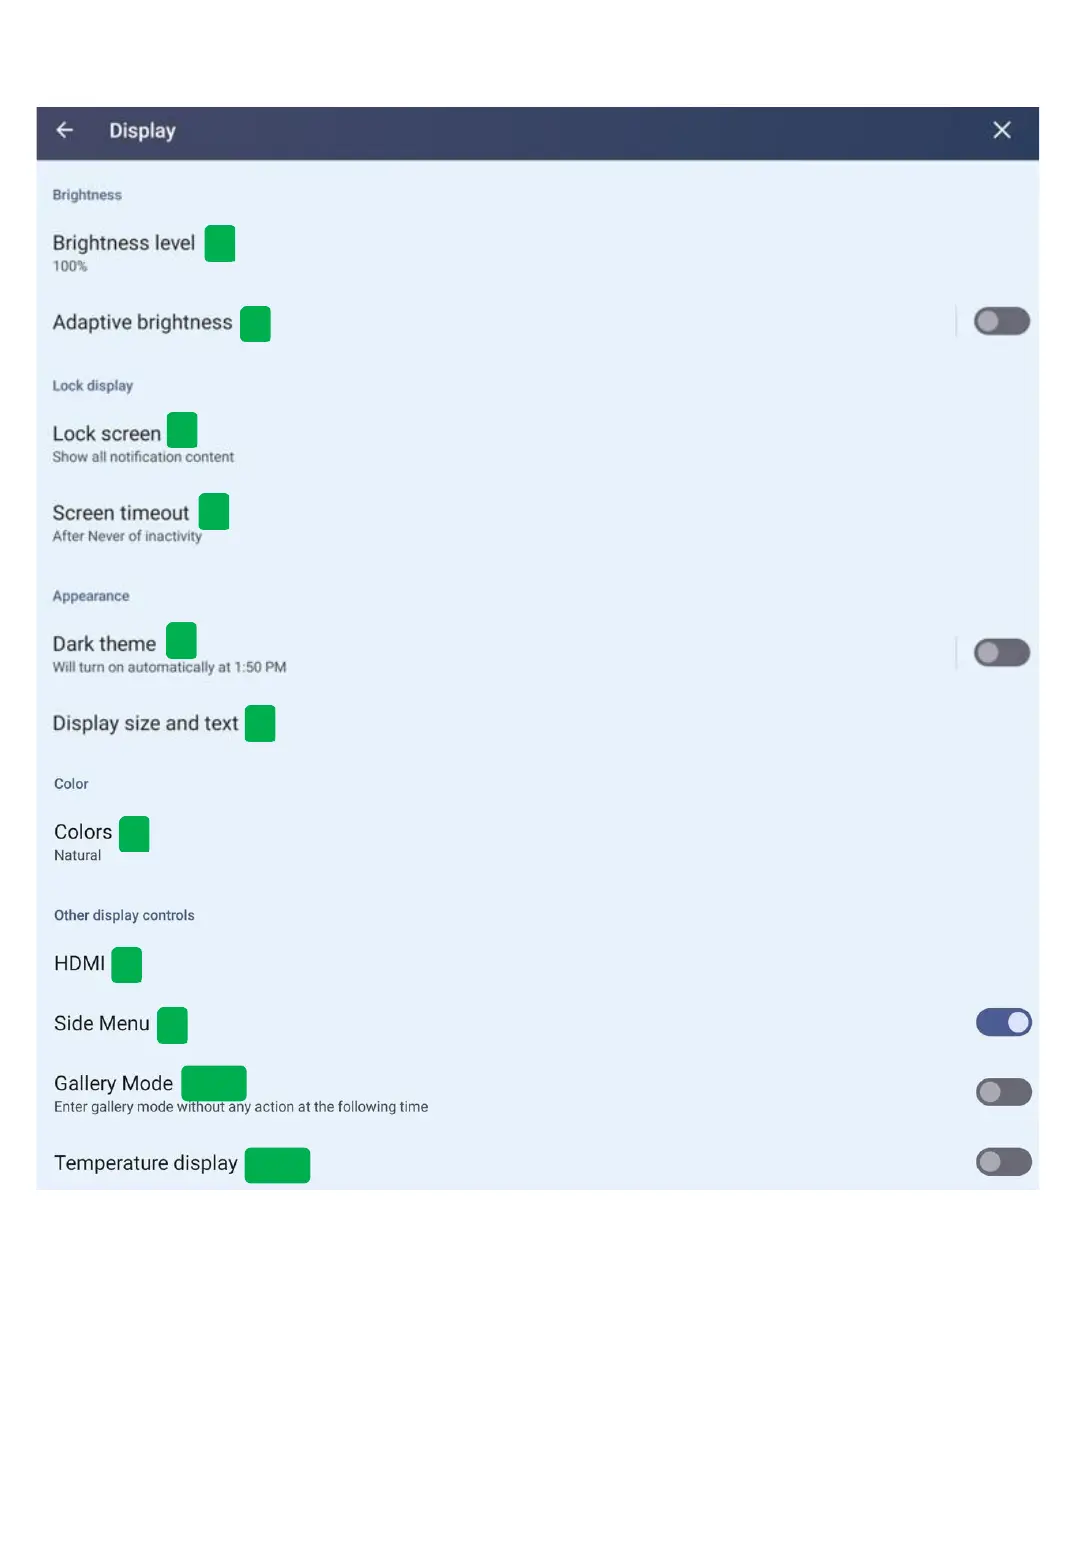1080x1560 pixels.
Task: Click the Temperature display label
Action: pyautogui.click(x=145, y=1164)
